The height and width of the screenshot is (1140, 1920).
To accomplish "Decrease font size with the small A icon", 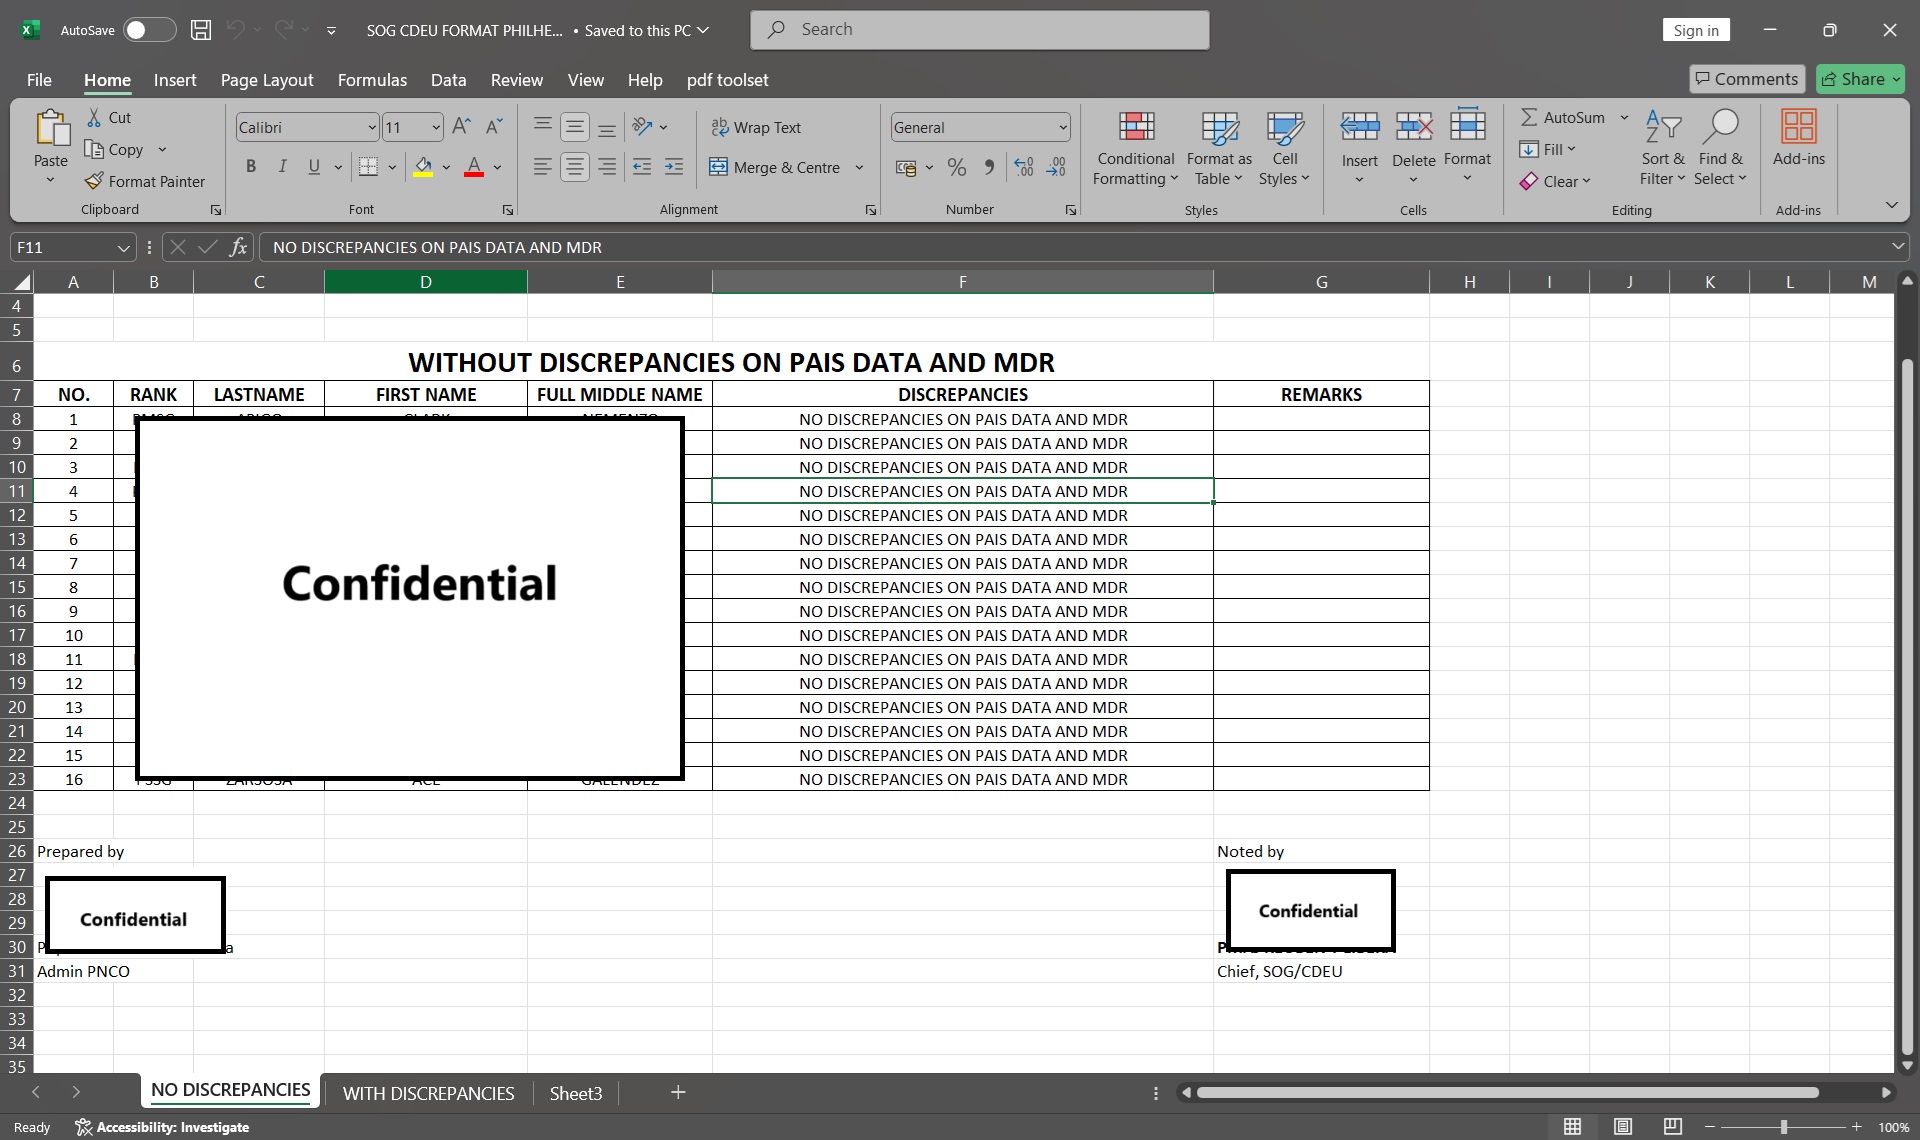I will (493, 127).
